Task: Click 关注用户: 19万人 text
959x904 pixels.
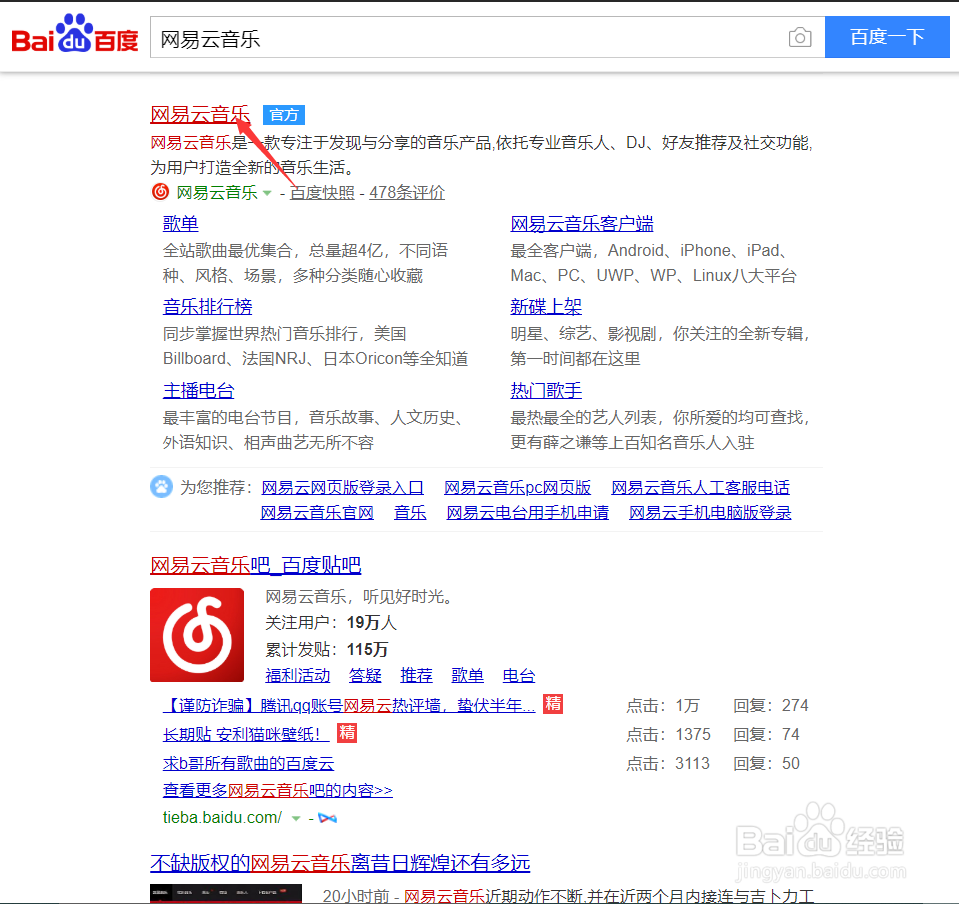Action: [331, 623]
